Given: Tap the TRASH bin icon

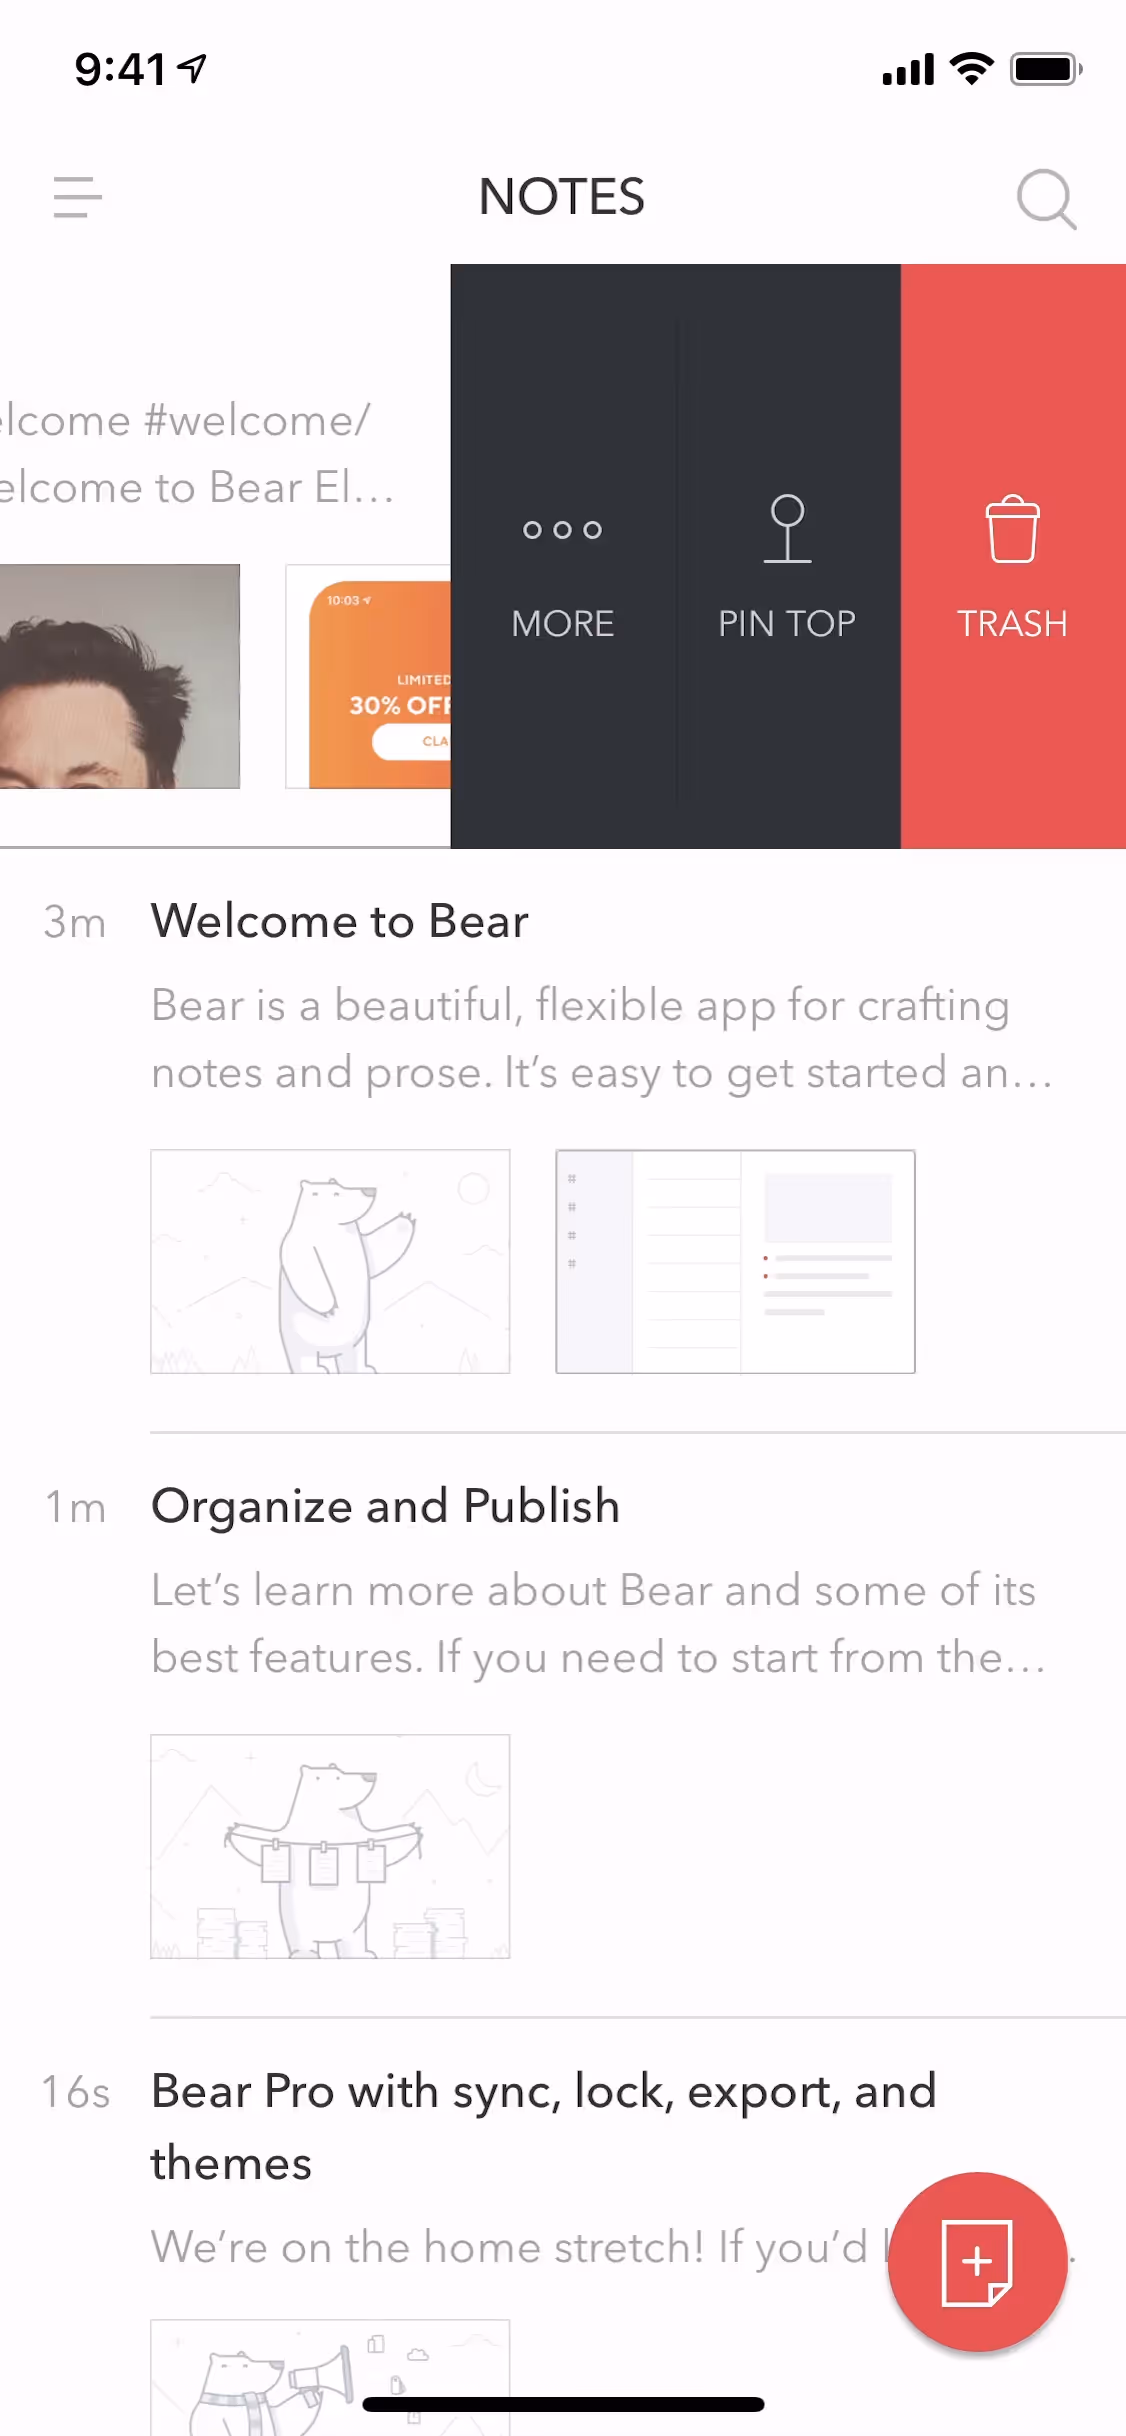Looking at the screenshot, I should 1013,529.
